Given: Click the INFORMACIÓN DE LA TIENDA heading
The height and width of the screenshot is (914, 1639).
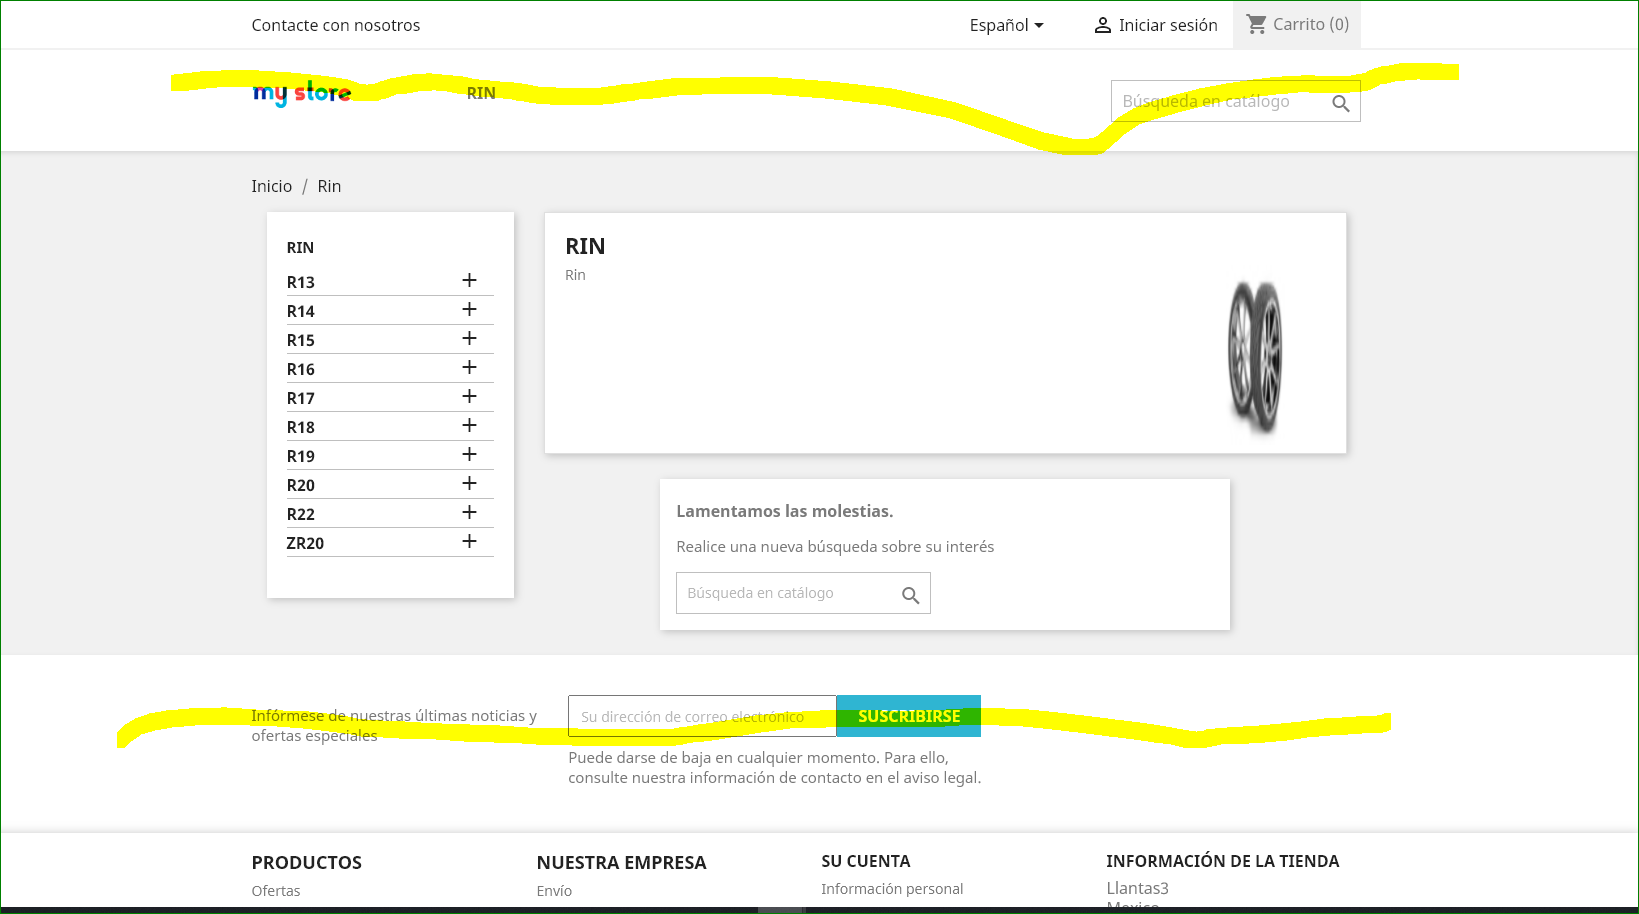Looking at the screenshot, I should (x=1222, y=861).
